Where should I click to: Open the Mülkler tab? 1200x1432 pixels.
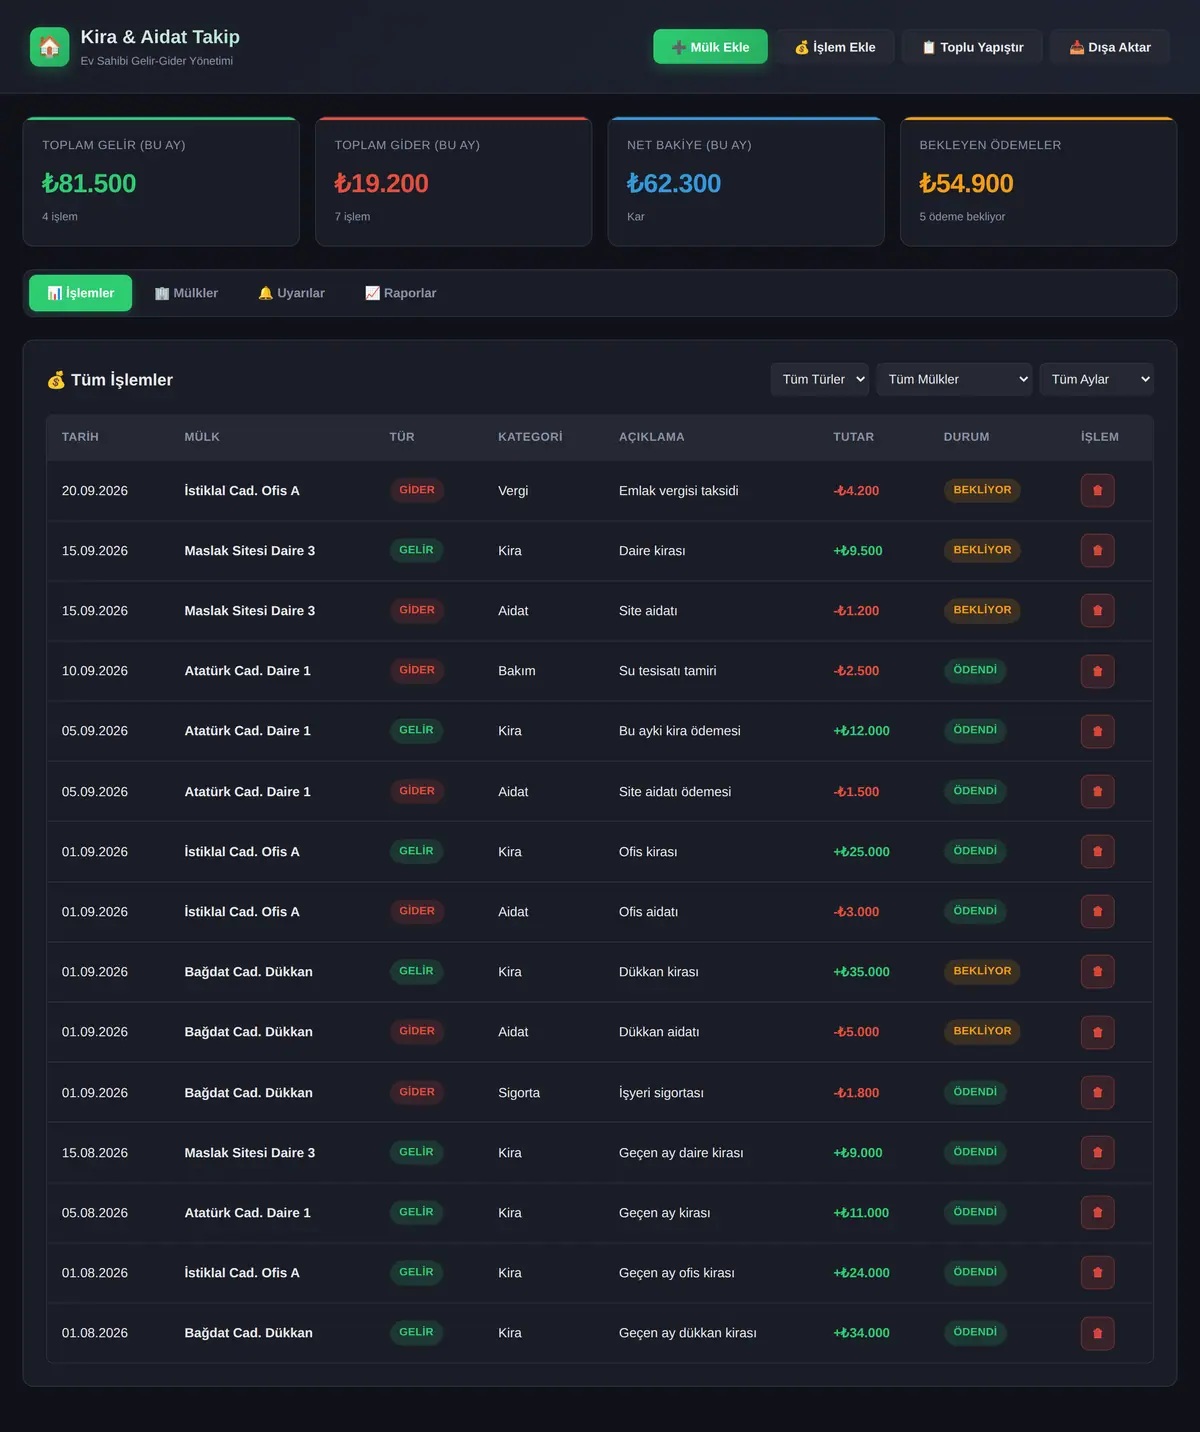point(186,293)
